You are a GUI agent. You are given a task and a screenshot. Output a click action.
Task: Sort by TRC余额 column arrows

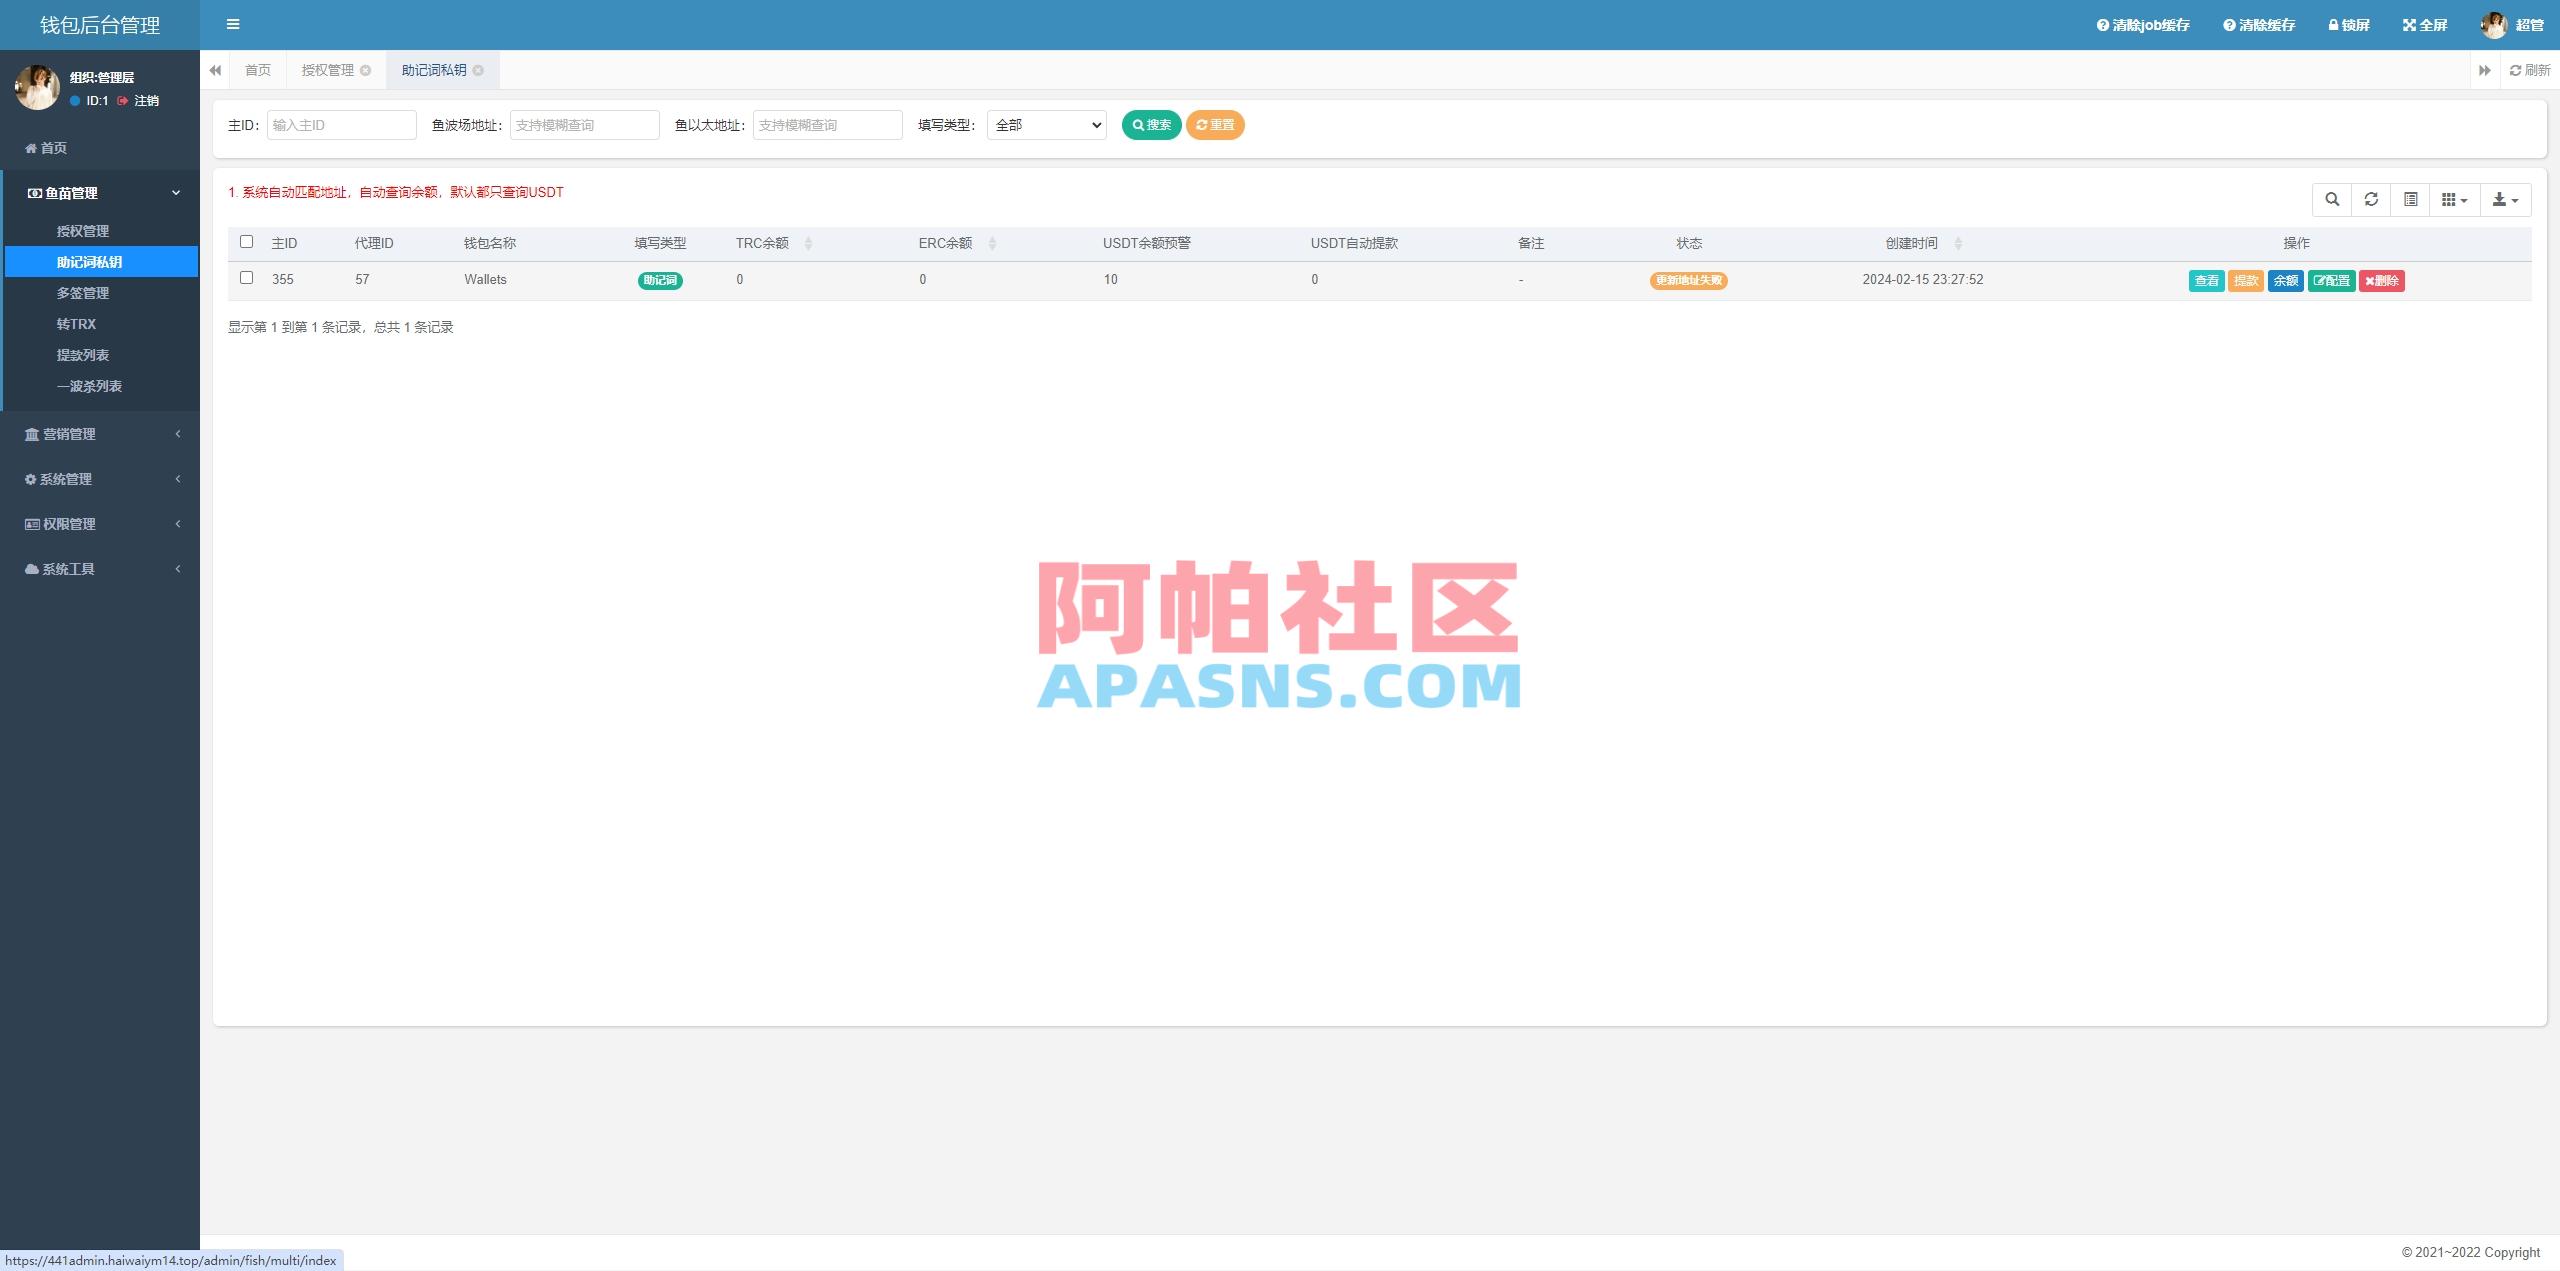pos(810,242)
